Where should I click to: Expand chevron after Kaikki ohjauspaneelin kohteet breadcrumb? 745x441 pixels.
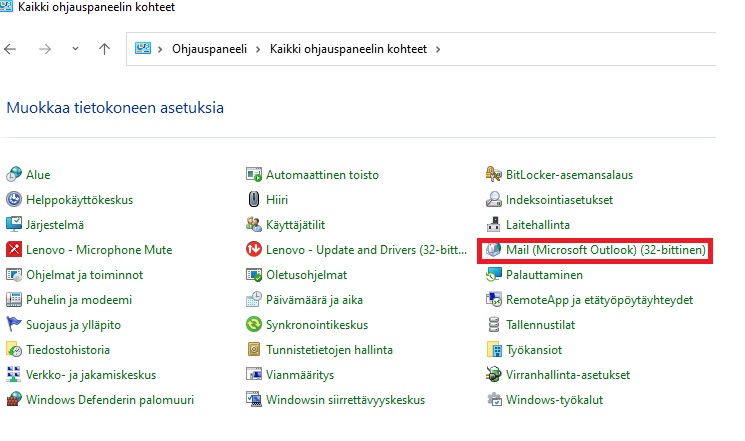pos(438,49)
